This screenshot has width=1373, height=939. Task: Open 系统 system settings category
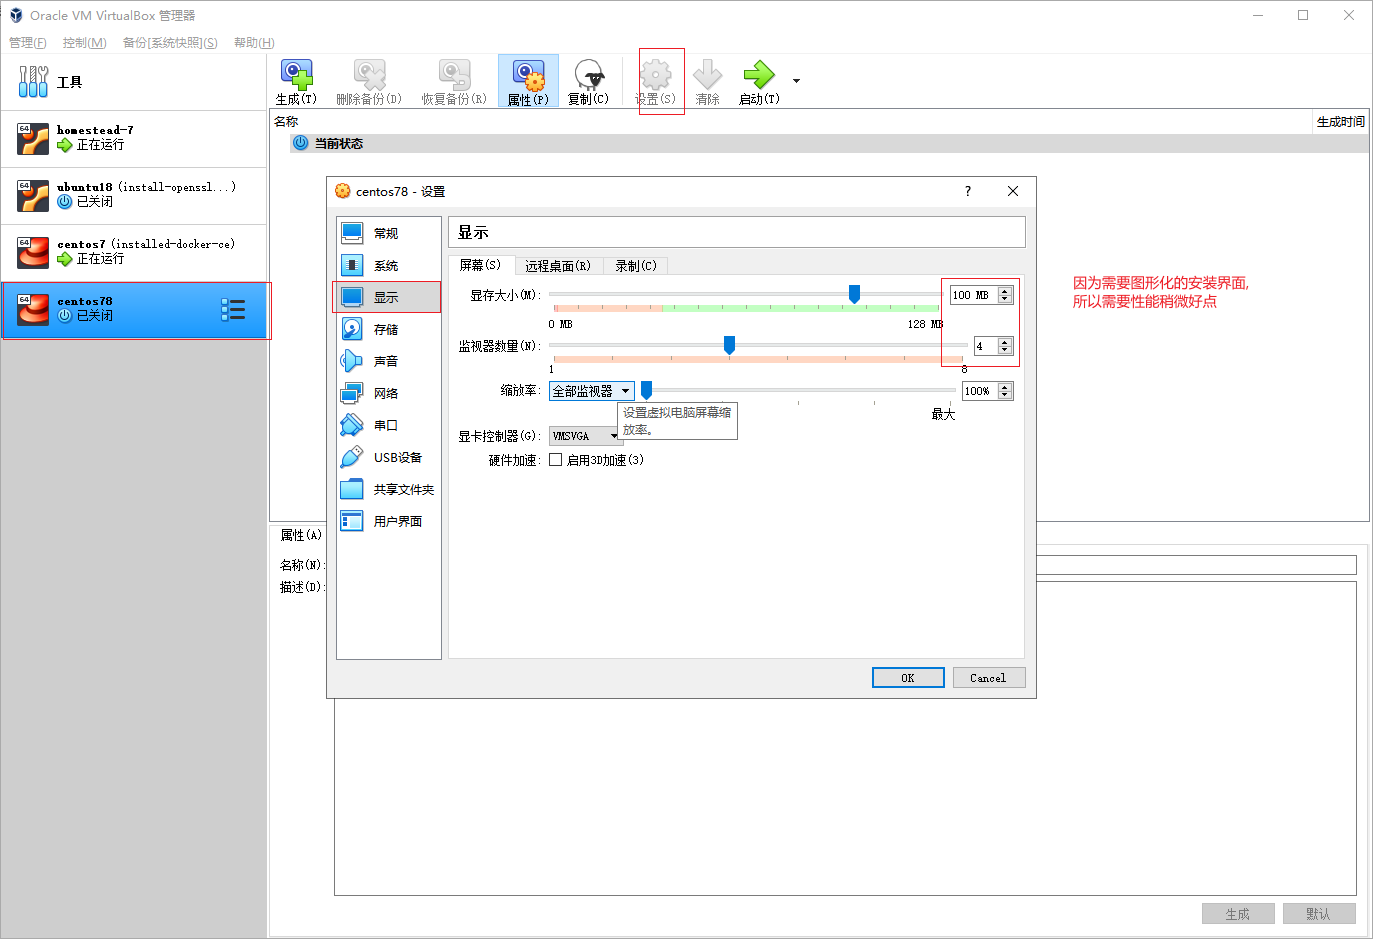click(x=388, y=265)
